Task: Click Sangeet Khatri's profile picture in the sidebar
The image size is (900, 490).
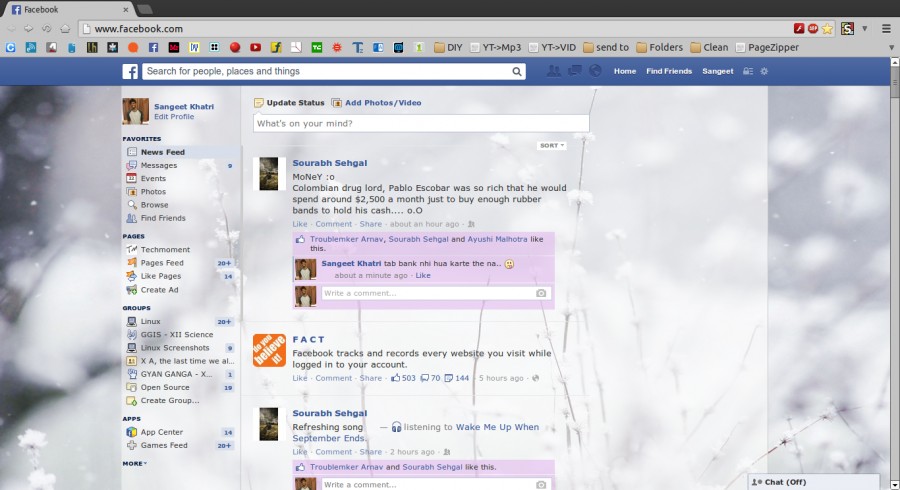Action: point(135,111)
